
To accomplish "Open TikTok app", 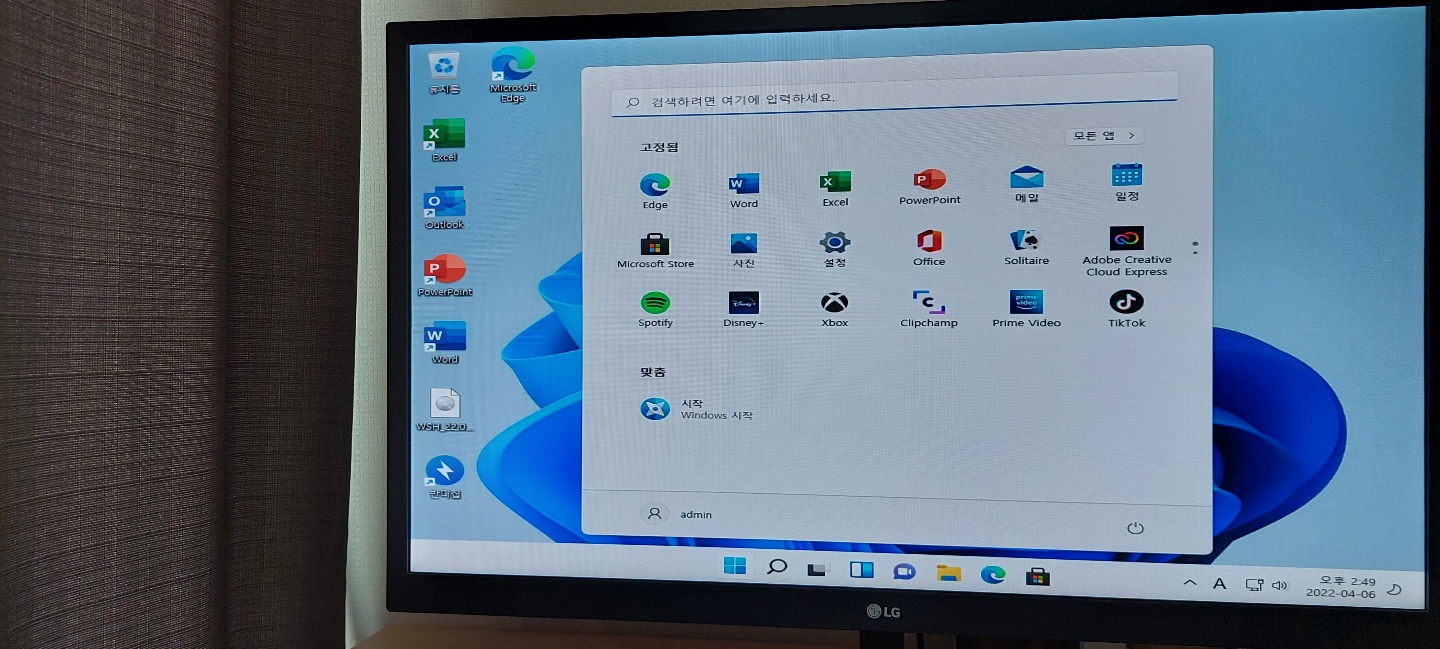I will 1127,309.
